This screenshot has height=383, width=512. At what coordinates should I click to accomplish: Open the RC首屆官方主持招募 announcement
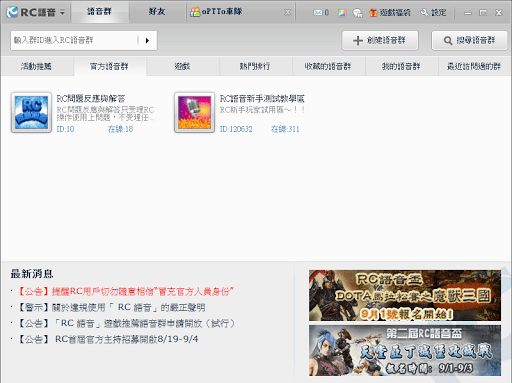coord(108,339)
